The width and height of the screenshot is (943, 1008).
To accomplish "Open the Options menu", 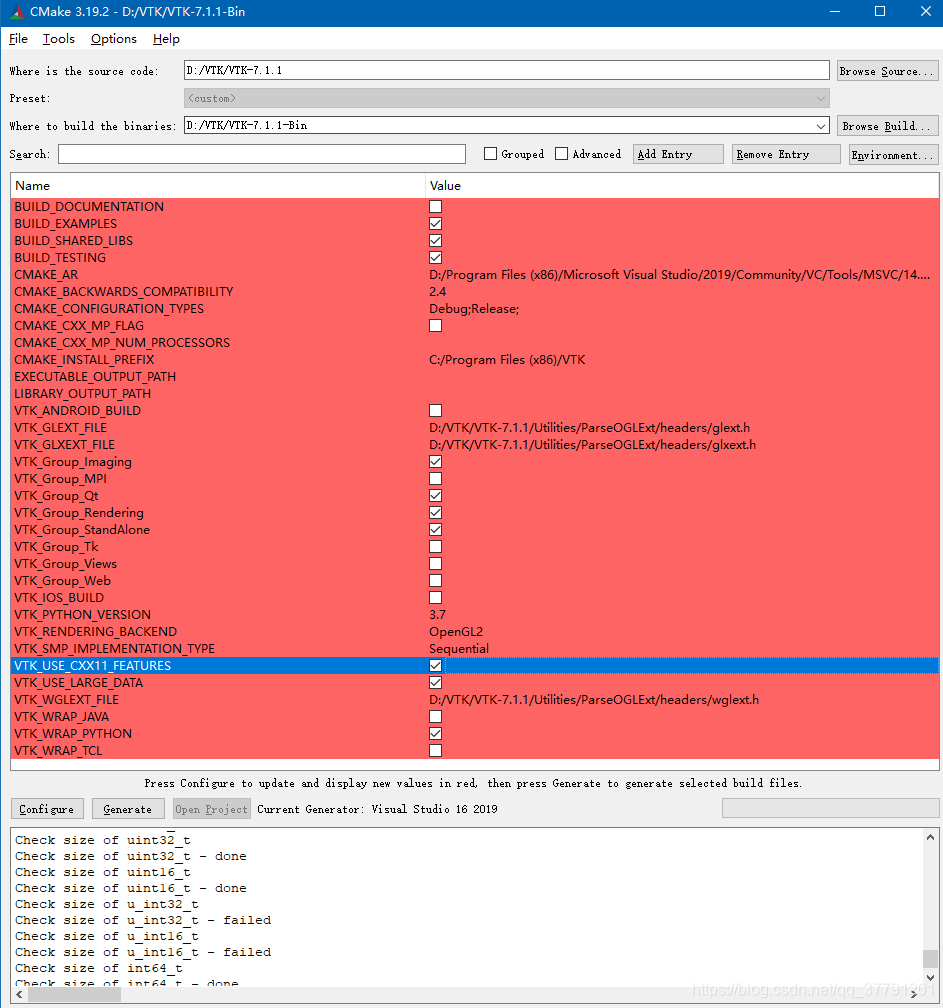I will (x=114, y=39).
